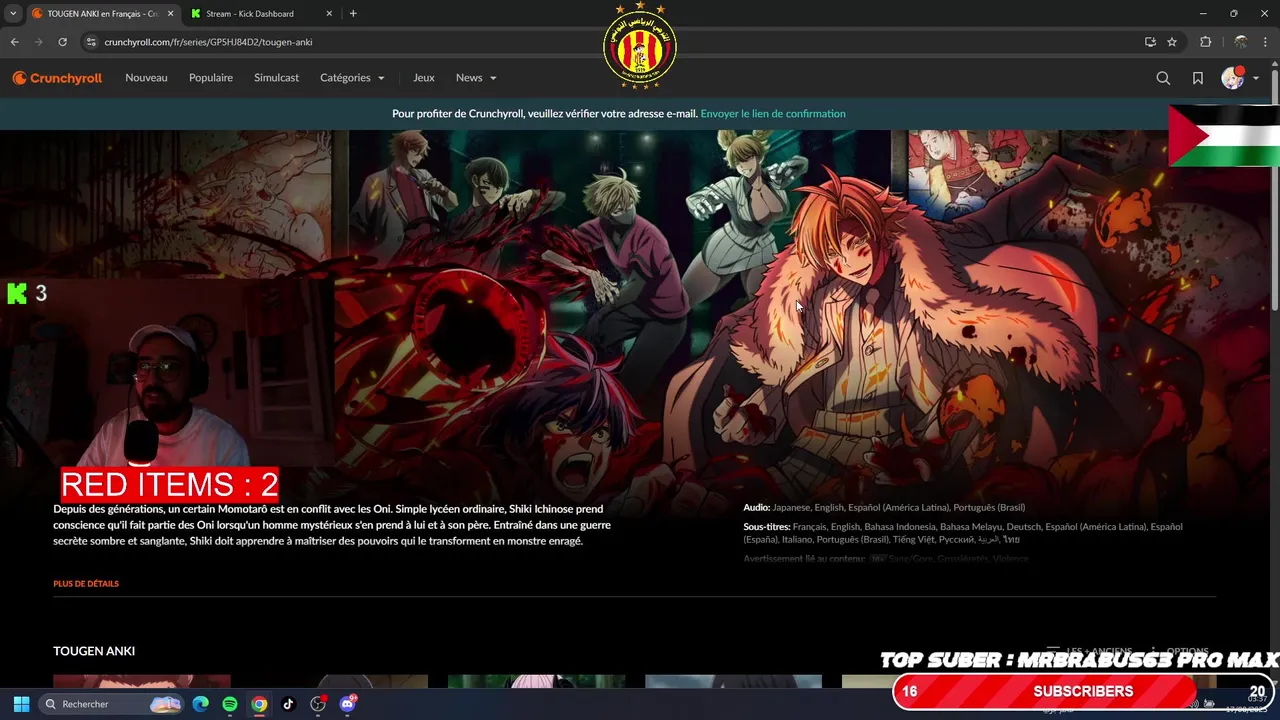Viewport: 1280px width, 720px height.
Task: Click the Crunchyroll profile avatar
Action: 1233,78
